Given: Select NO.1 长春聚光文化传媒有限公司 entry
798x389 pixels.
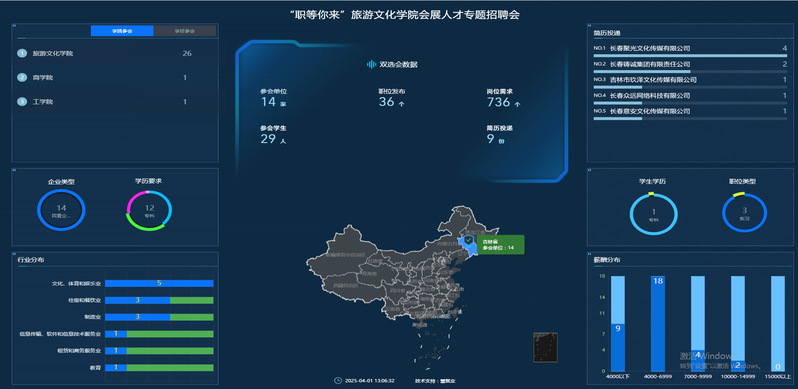Looking at the screenshot, I should tap(690, 50).
